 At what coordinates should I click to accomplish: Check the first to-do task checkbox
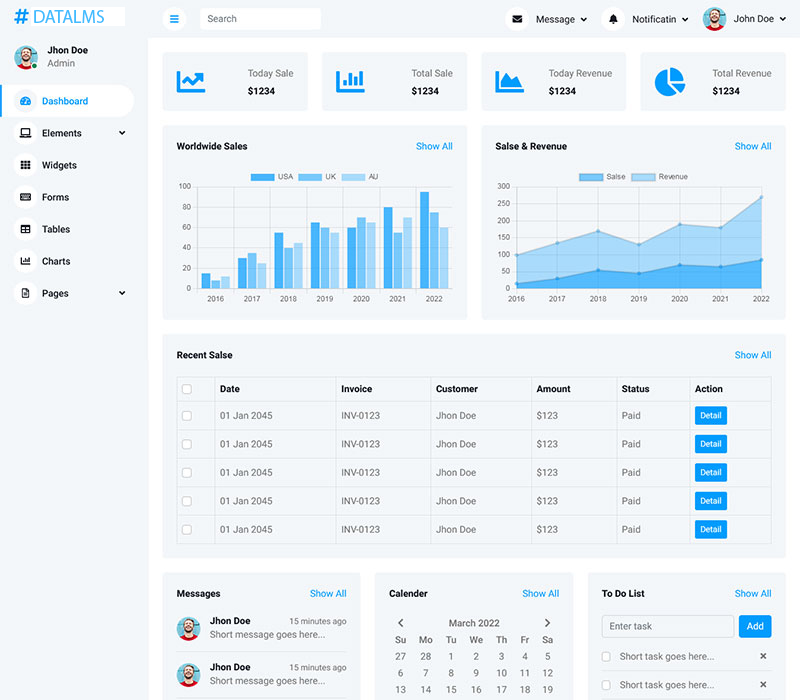(x=606, y=657)
